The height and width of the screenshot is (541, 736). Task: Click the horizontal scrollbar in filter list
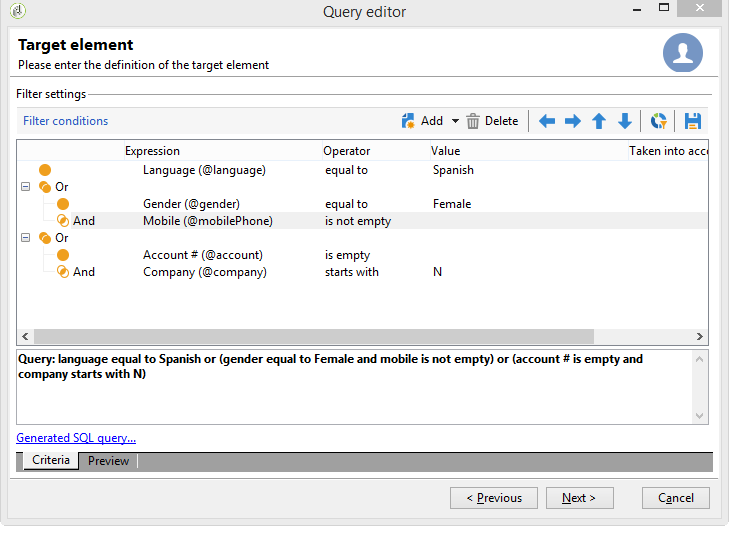tap(314, 336)
